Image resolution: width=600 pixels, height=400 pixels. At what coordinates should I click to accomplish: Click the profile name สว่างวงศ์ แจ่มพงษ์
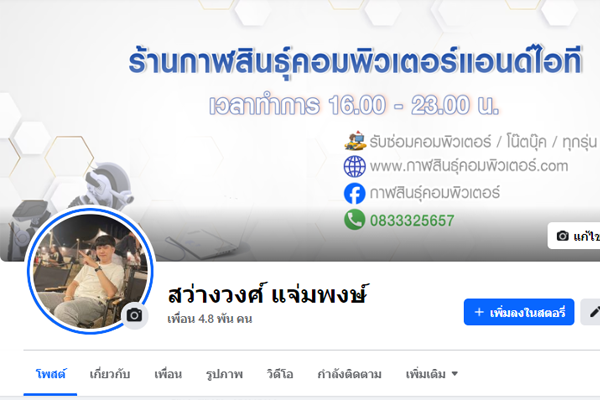(x=267, y=294)
